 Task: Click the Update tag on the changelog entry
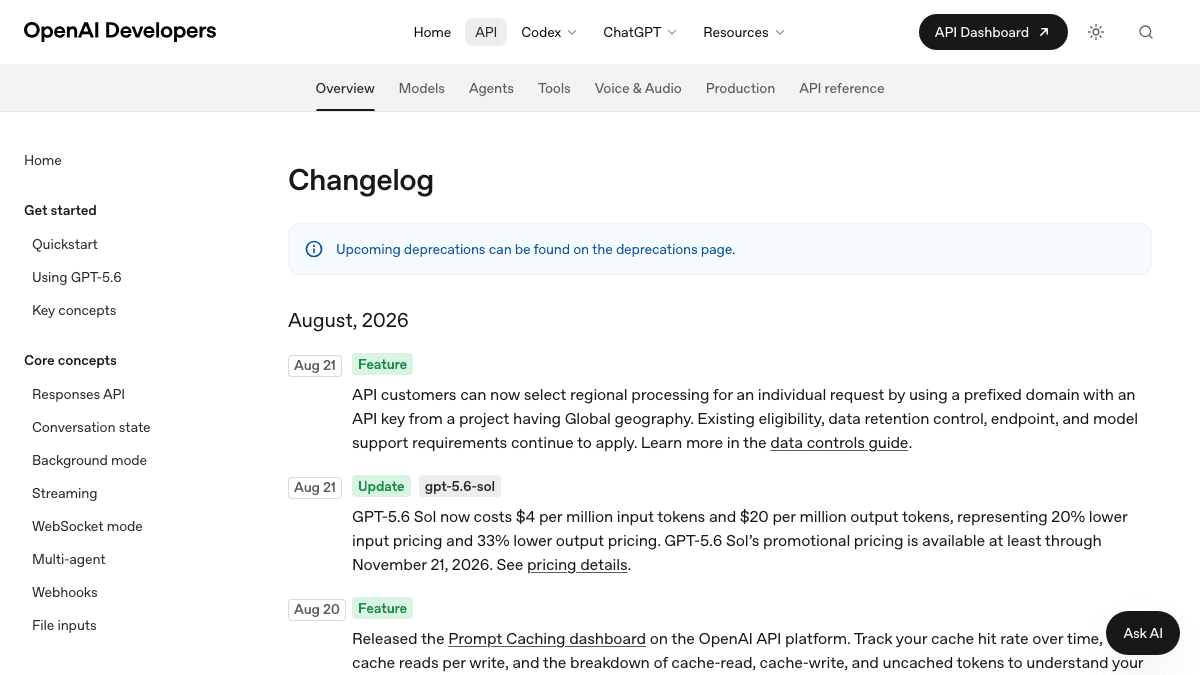tap(381, 486)
